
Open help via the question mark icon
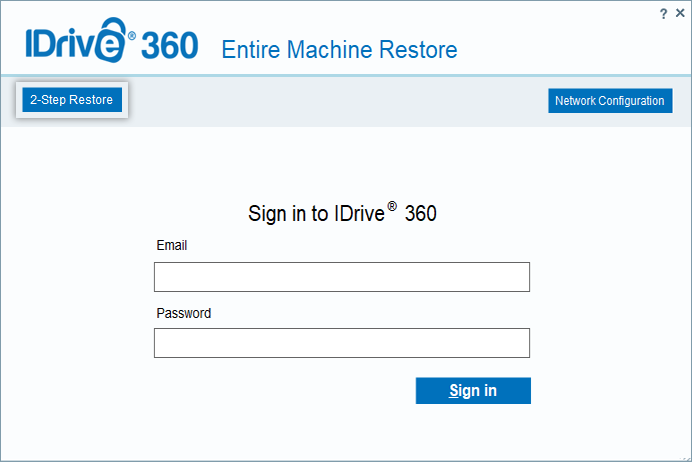663,14
